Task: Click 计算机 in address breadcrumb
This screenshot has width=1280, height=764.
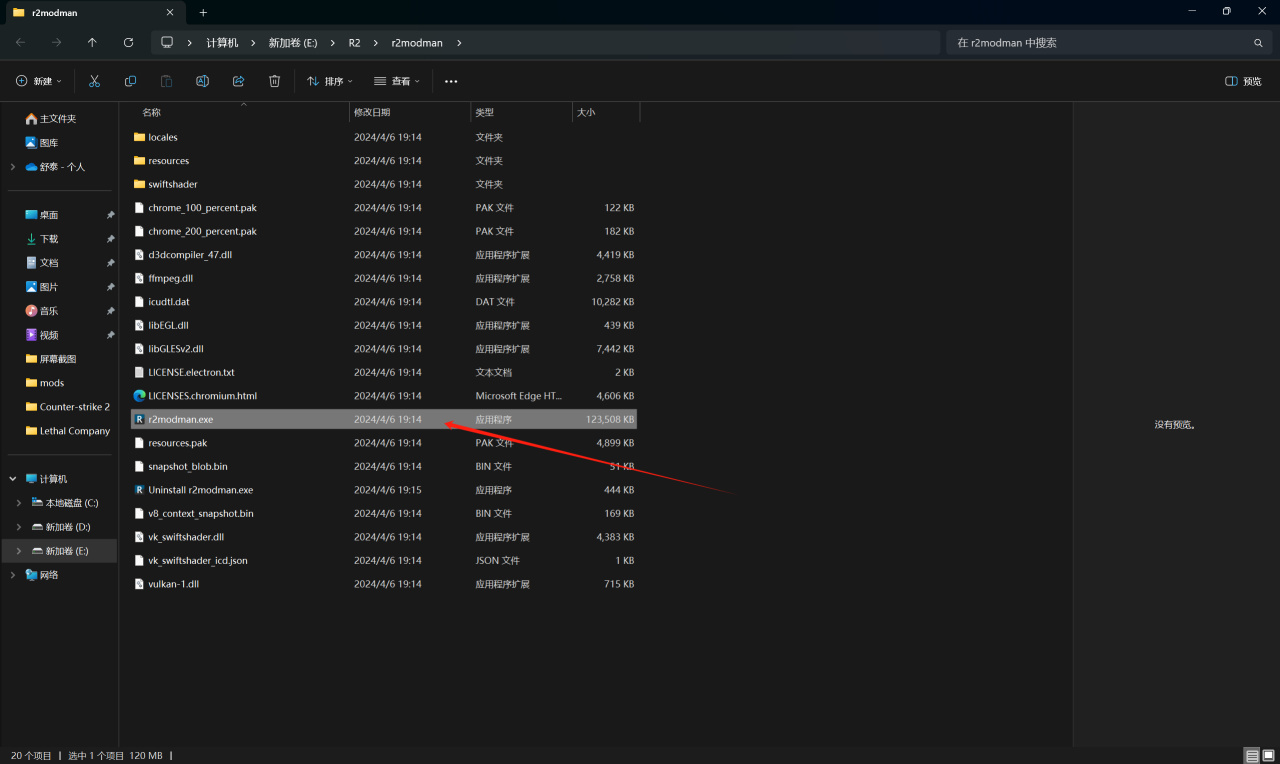Action: point(222,43)
